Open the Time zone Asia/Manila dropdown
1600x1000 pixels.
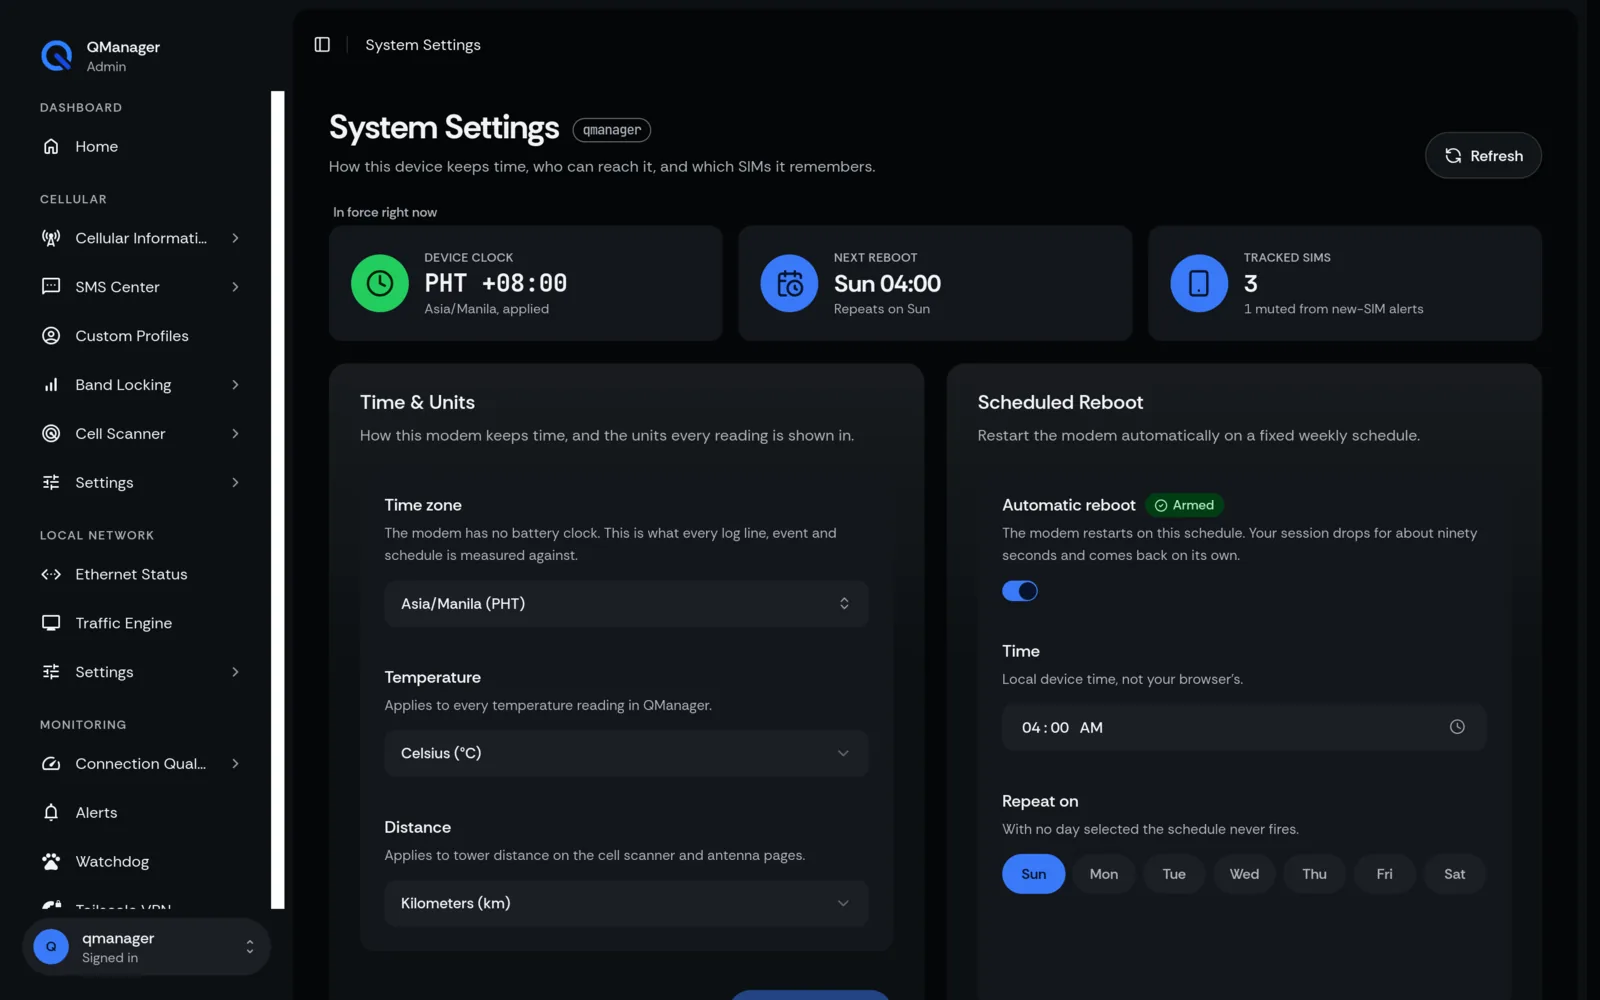click(626, 604)
